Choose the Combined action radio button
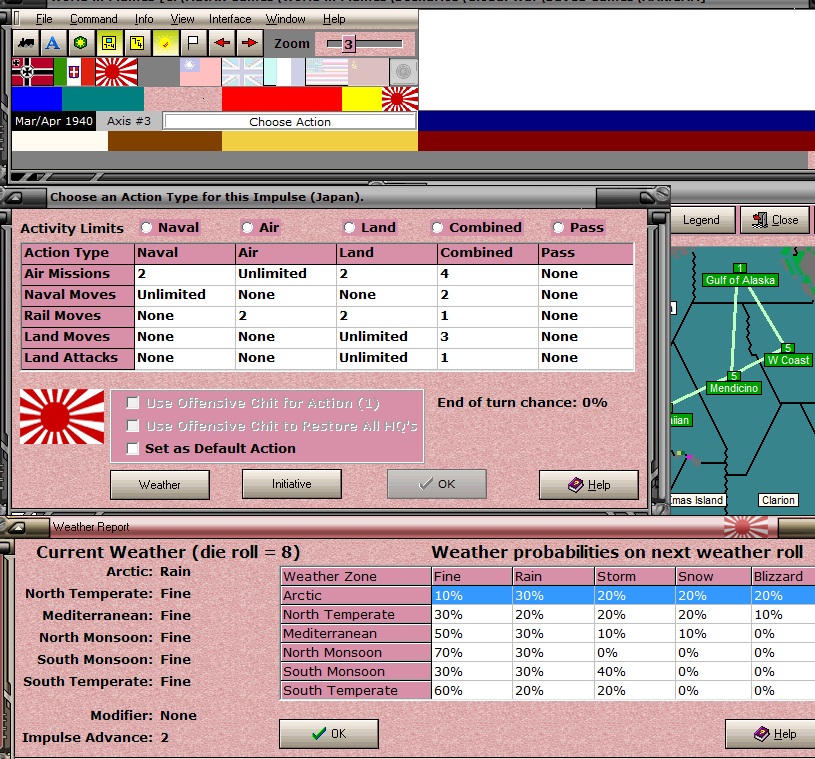This screenshot has height=759, width=815. point(438,228)
